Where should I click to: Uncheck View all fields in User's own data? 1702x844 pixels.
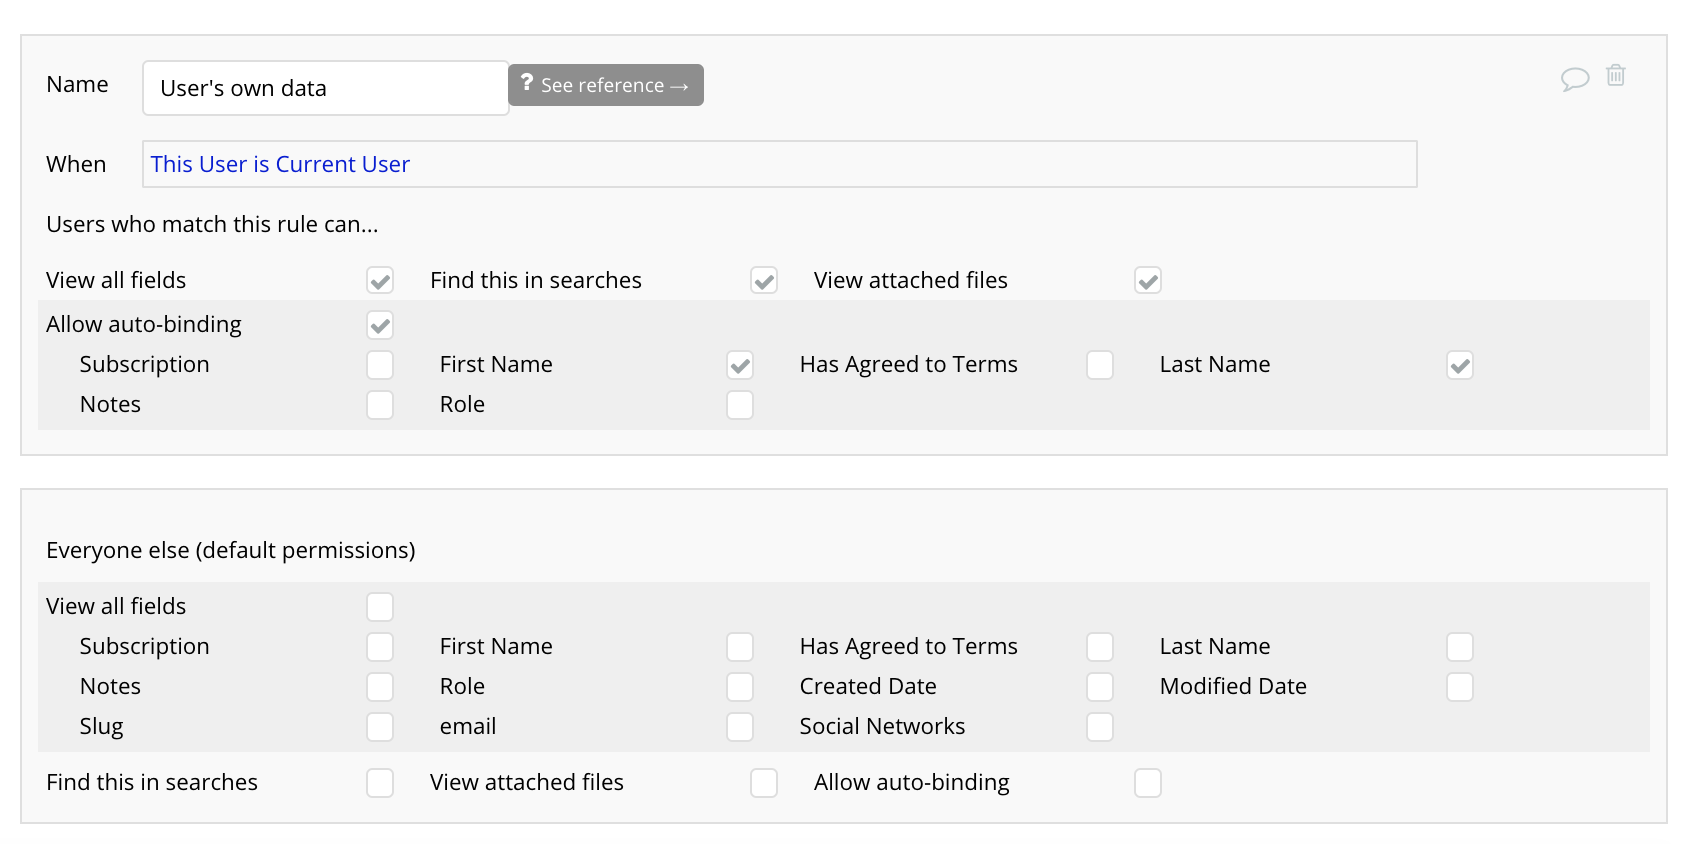point(380,281)
